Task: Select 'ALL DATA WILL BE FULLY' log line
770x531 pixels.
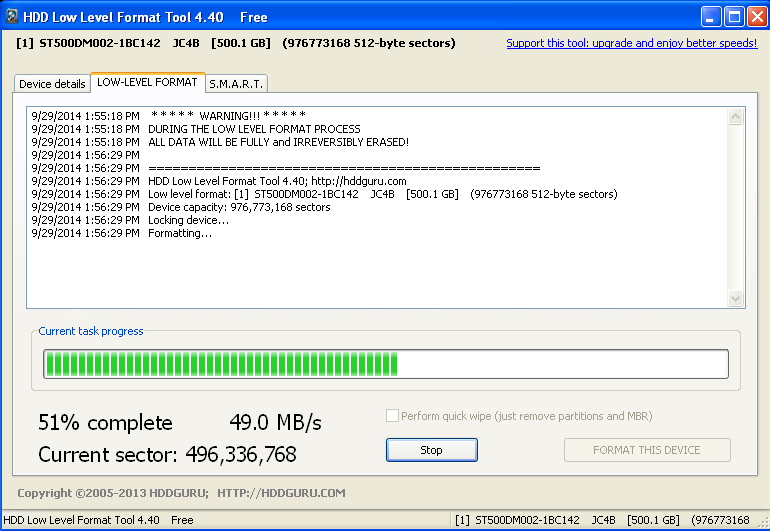Action: [220, 142]
